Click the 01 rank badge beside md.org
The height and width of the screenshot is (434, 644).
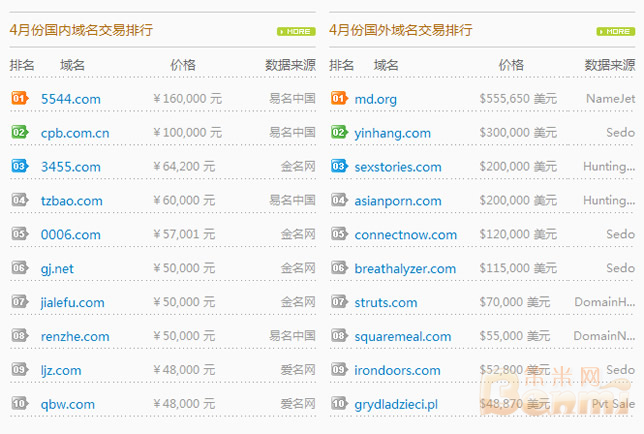339,98
